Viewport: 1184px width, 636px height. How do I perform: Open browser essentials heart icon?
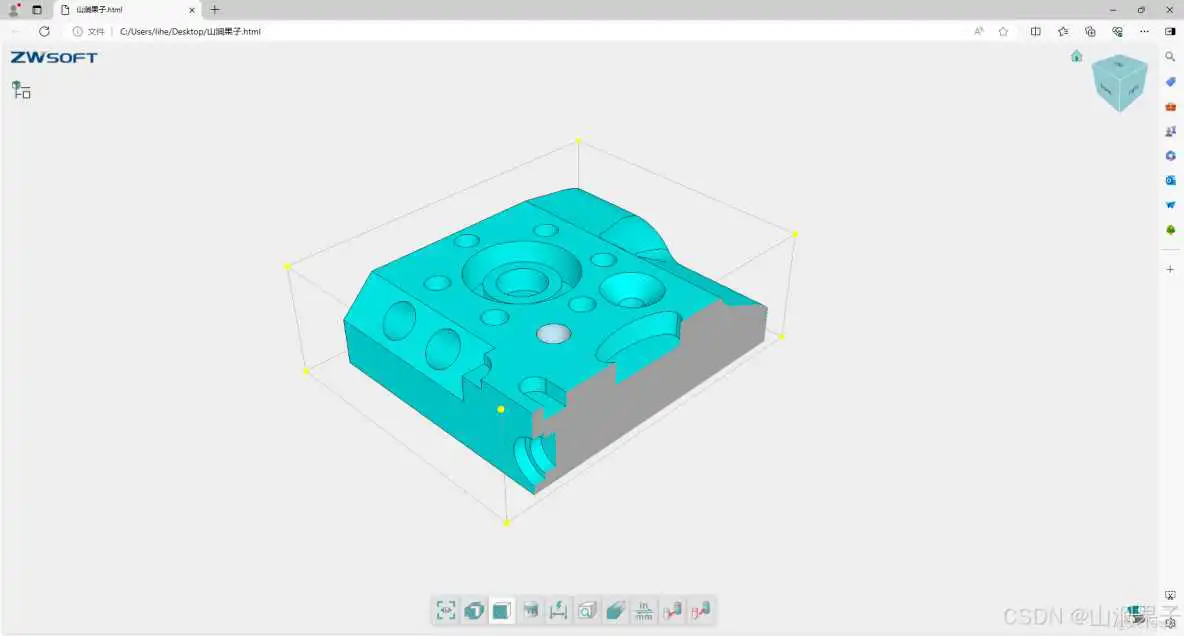tap(1118, 32)
